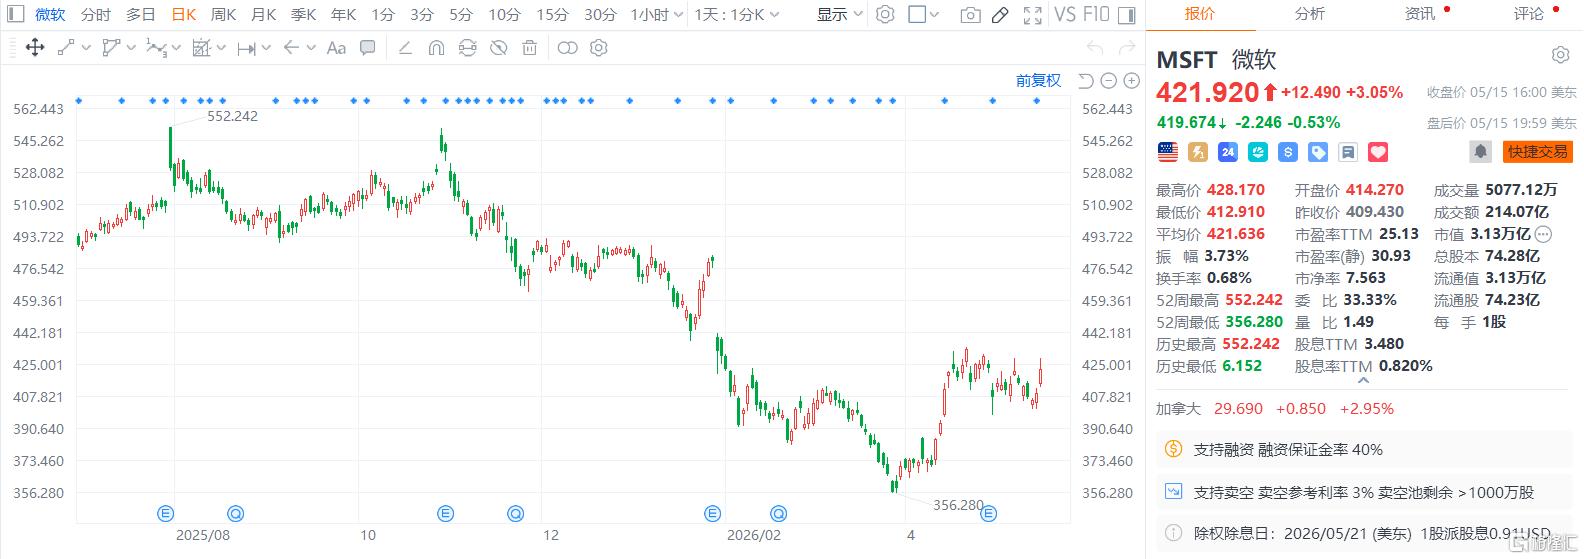
Task: Zoom out chart with minus circle
Action: point(1109,80)
